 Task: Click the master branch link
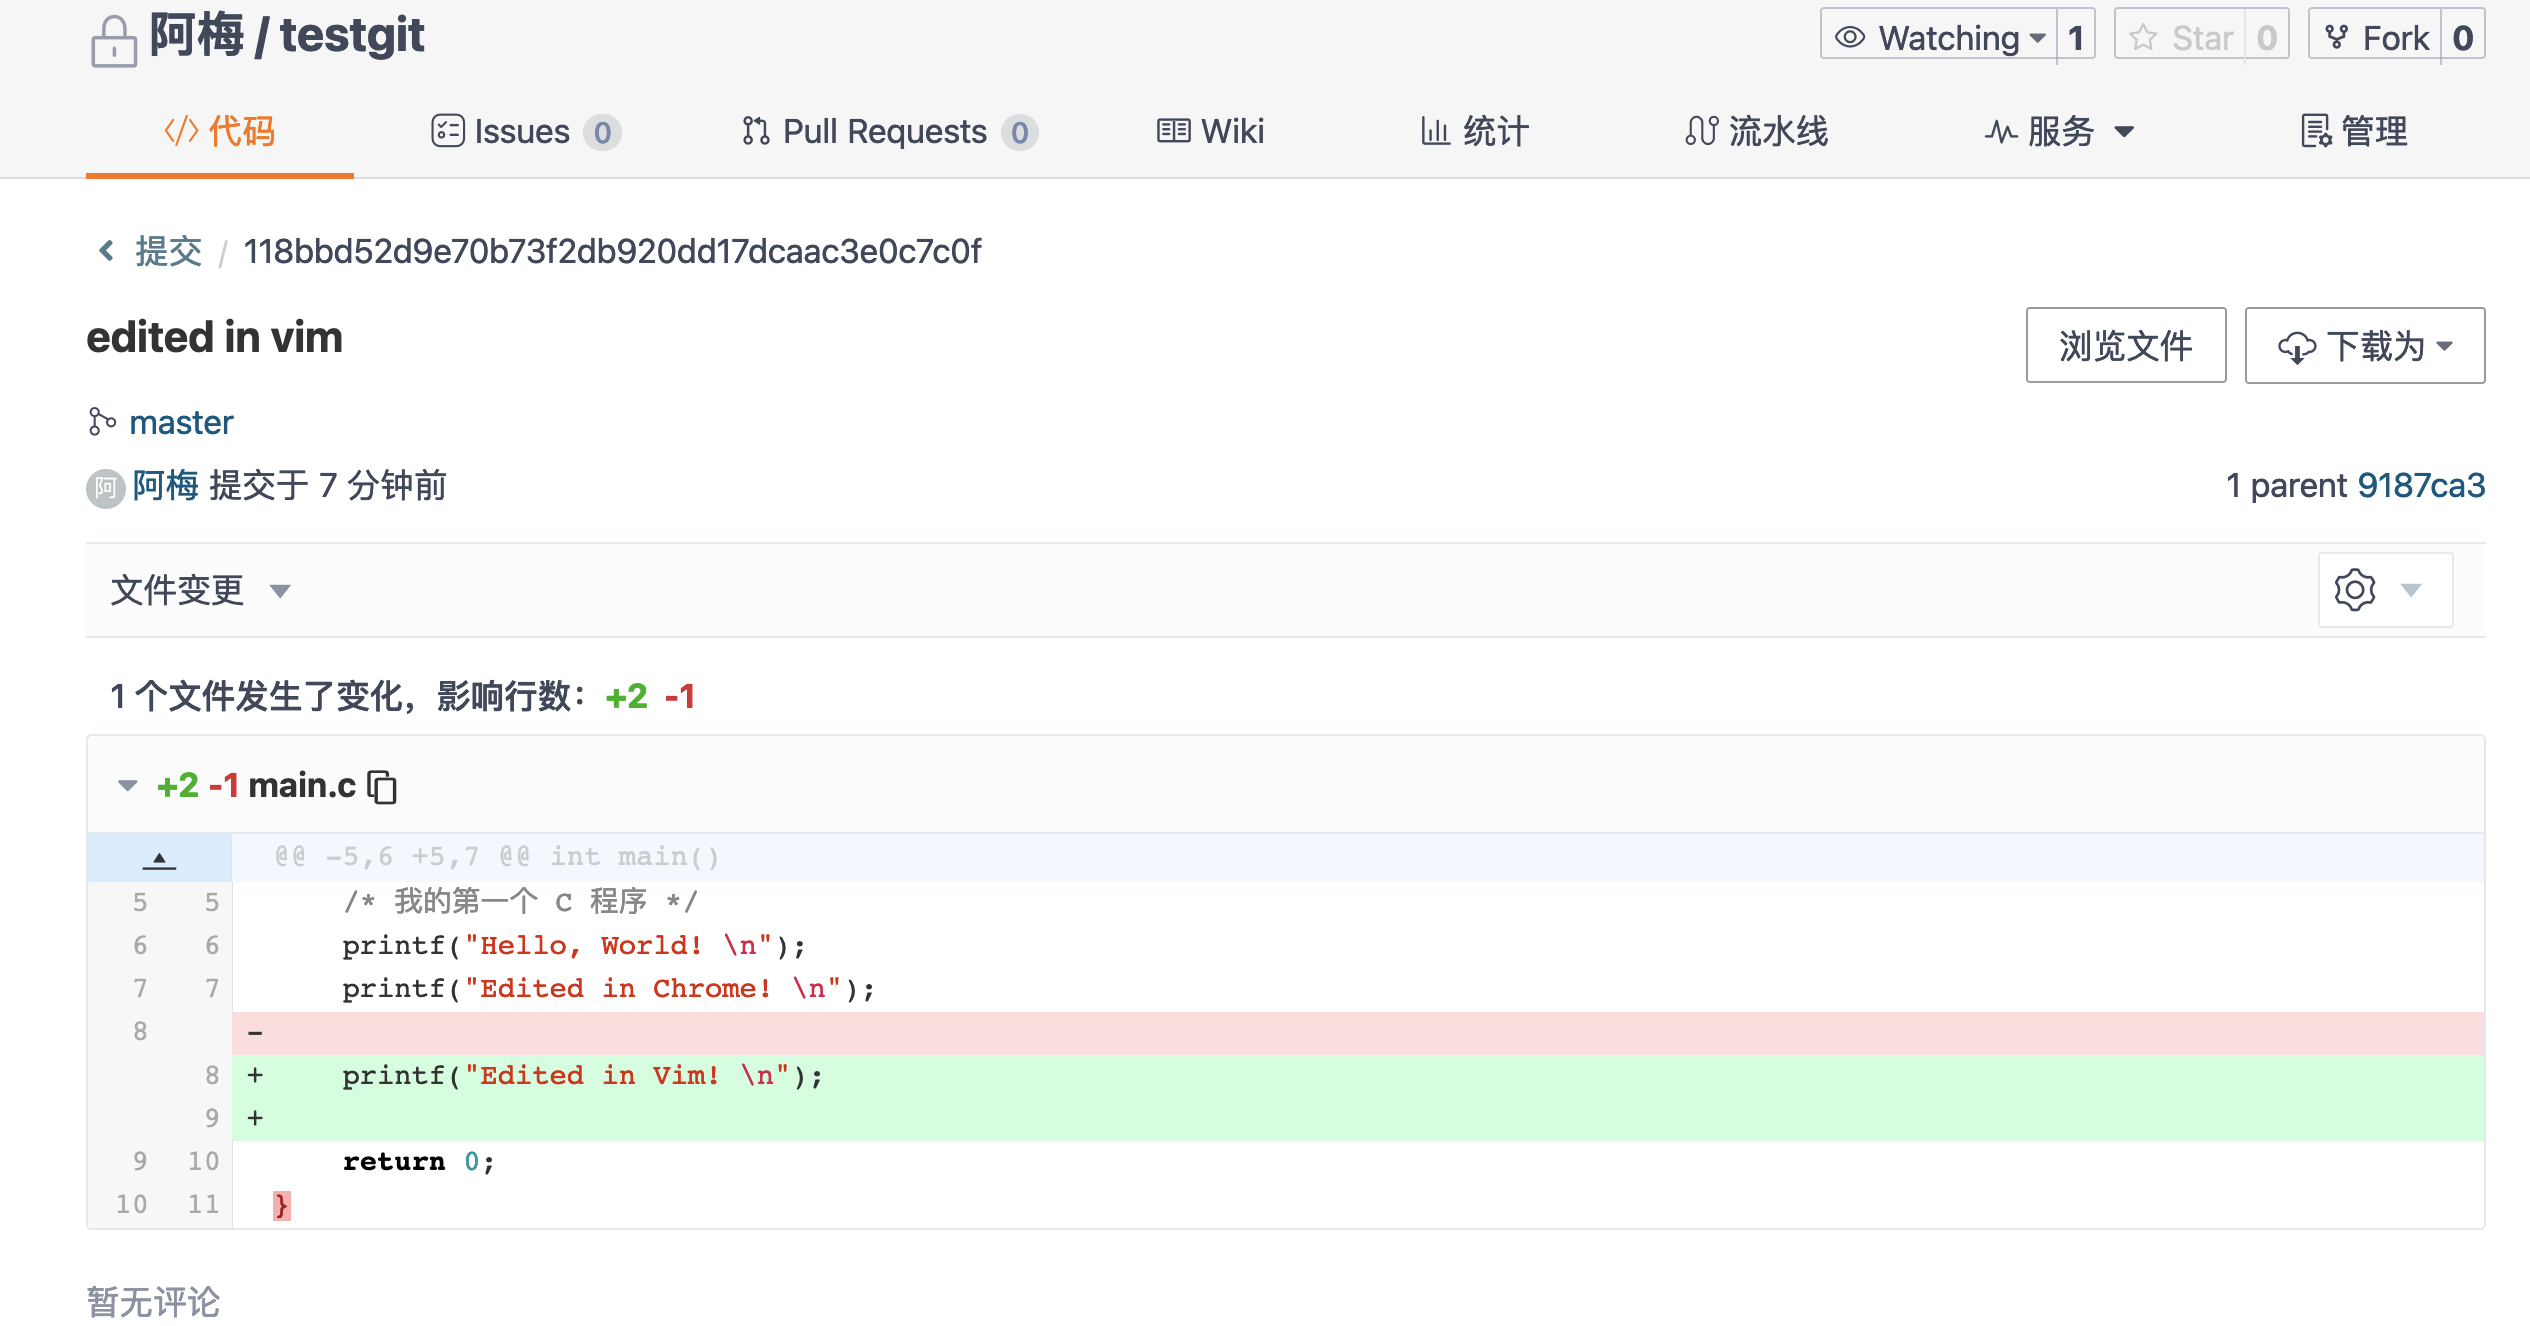point(181,422)
